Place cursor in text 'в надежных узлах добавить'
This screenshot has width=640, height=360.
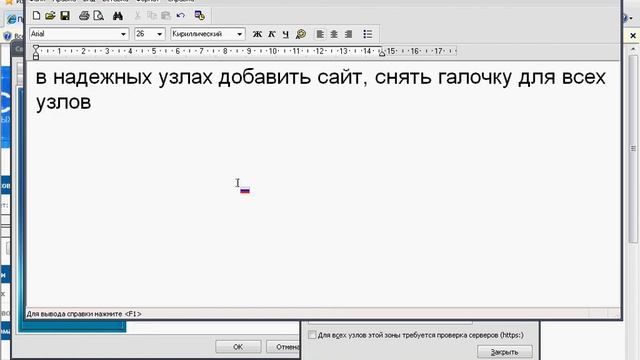tap(173, 77)
